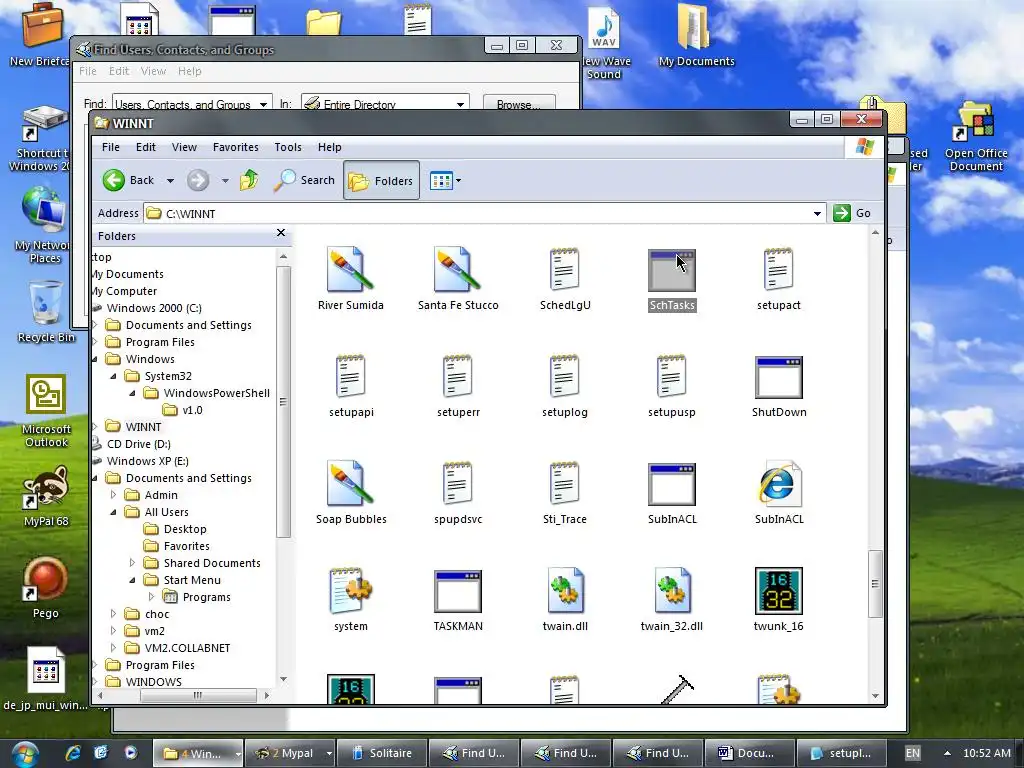Select the Sti_Trace file icon
This screenshot has width=1024, height=768.
[x=565, y=484]
